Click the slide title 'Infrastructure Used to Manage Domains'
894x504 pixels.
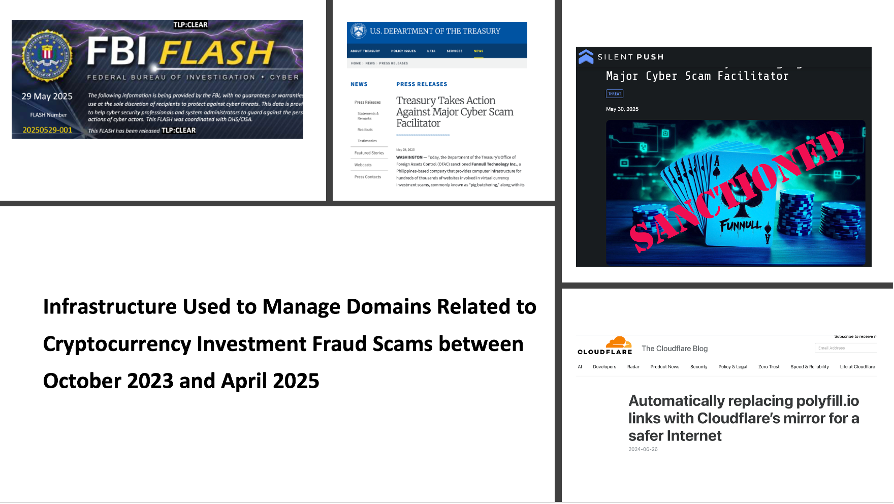point(289,344)
